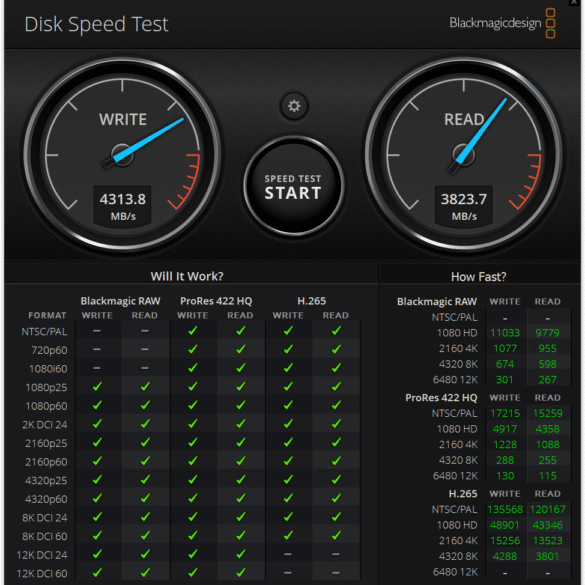Click Blackmagic RAW 1080 HD write value 11033

point(505,333)
